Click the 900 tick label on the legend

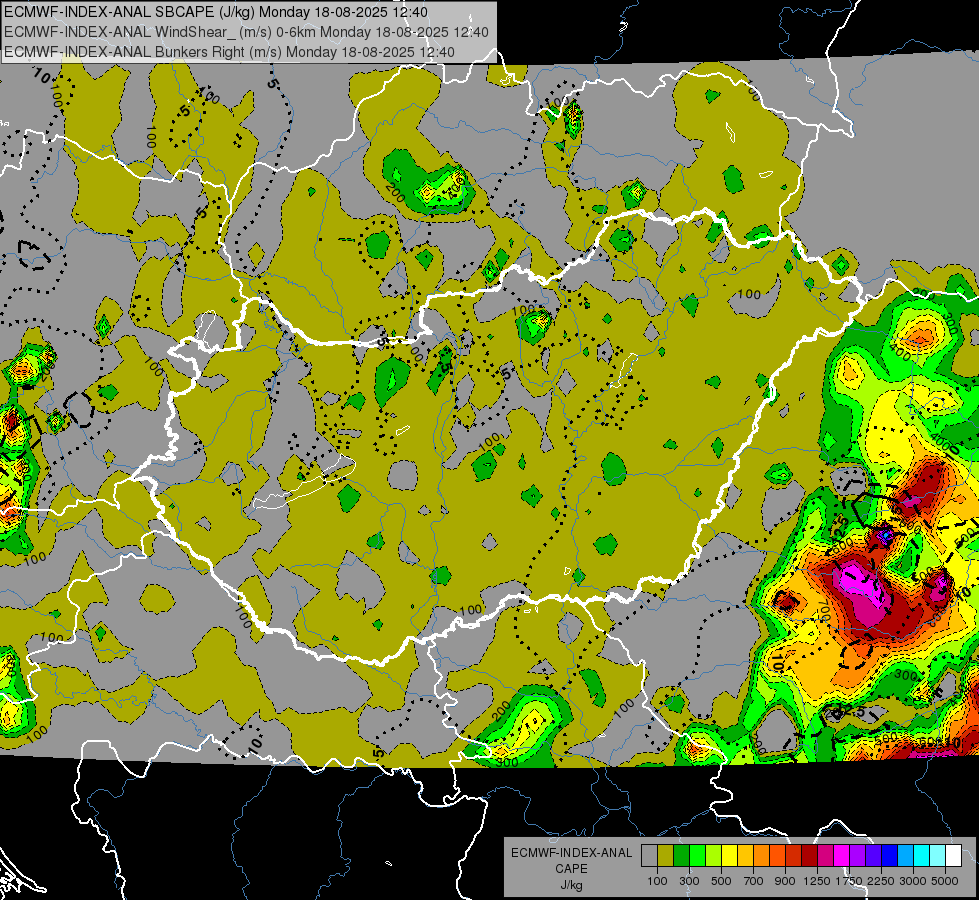[785, 881]
